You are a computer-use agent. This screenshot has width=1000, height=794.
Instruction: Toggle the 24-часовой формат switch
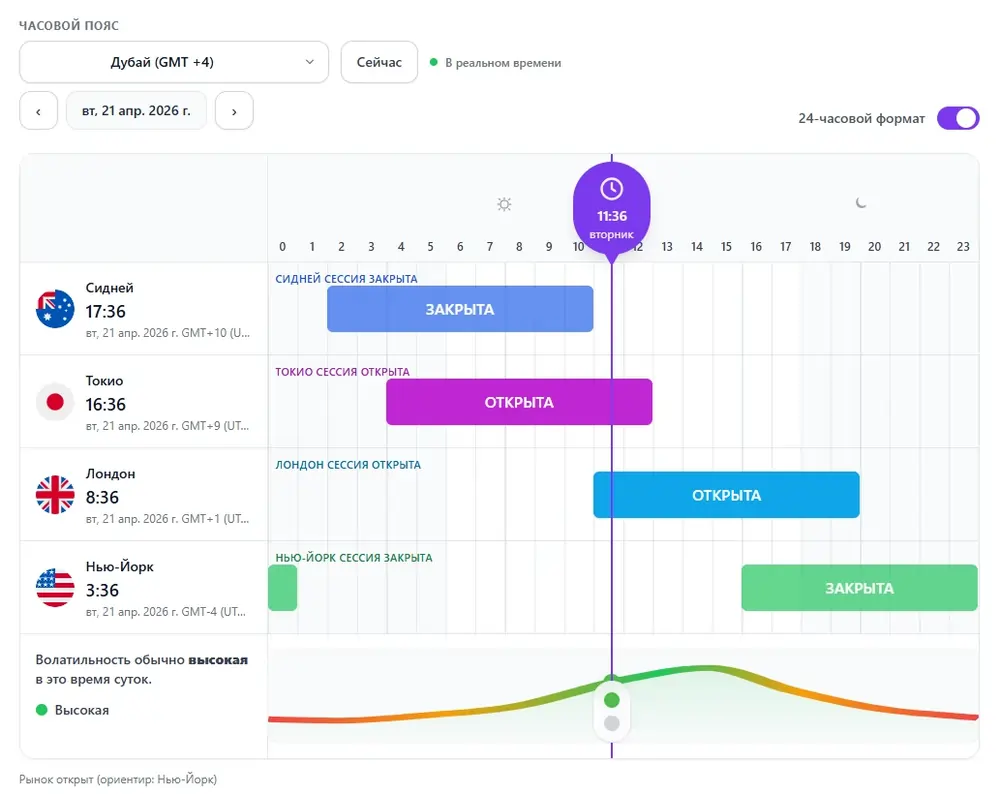(x=957, y=118)
